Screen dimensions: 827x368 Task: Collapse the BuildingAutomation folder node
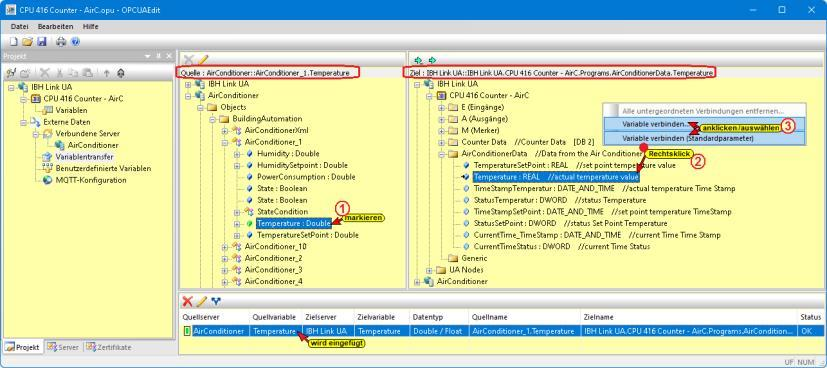(x=213, y=119)
